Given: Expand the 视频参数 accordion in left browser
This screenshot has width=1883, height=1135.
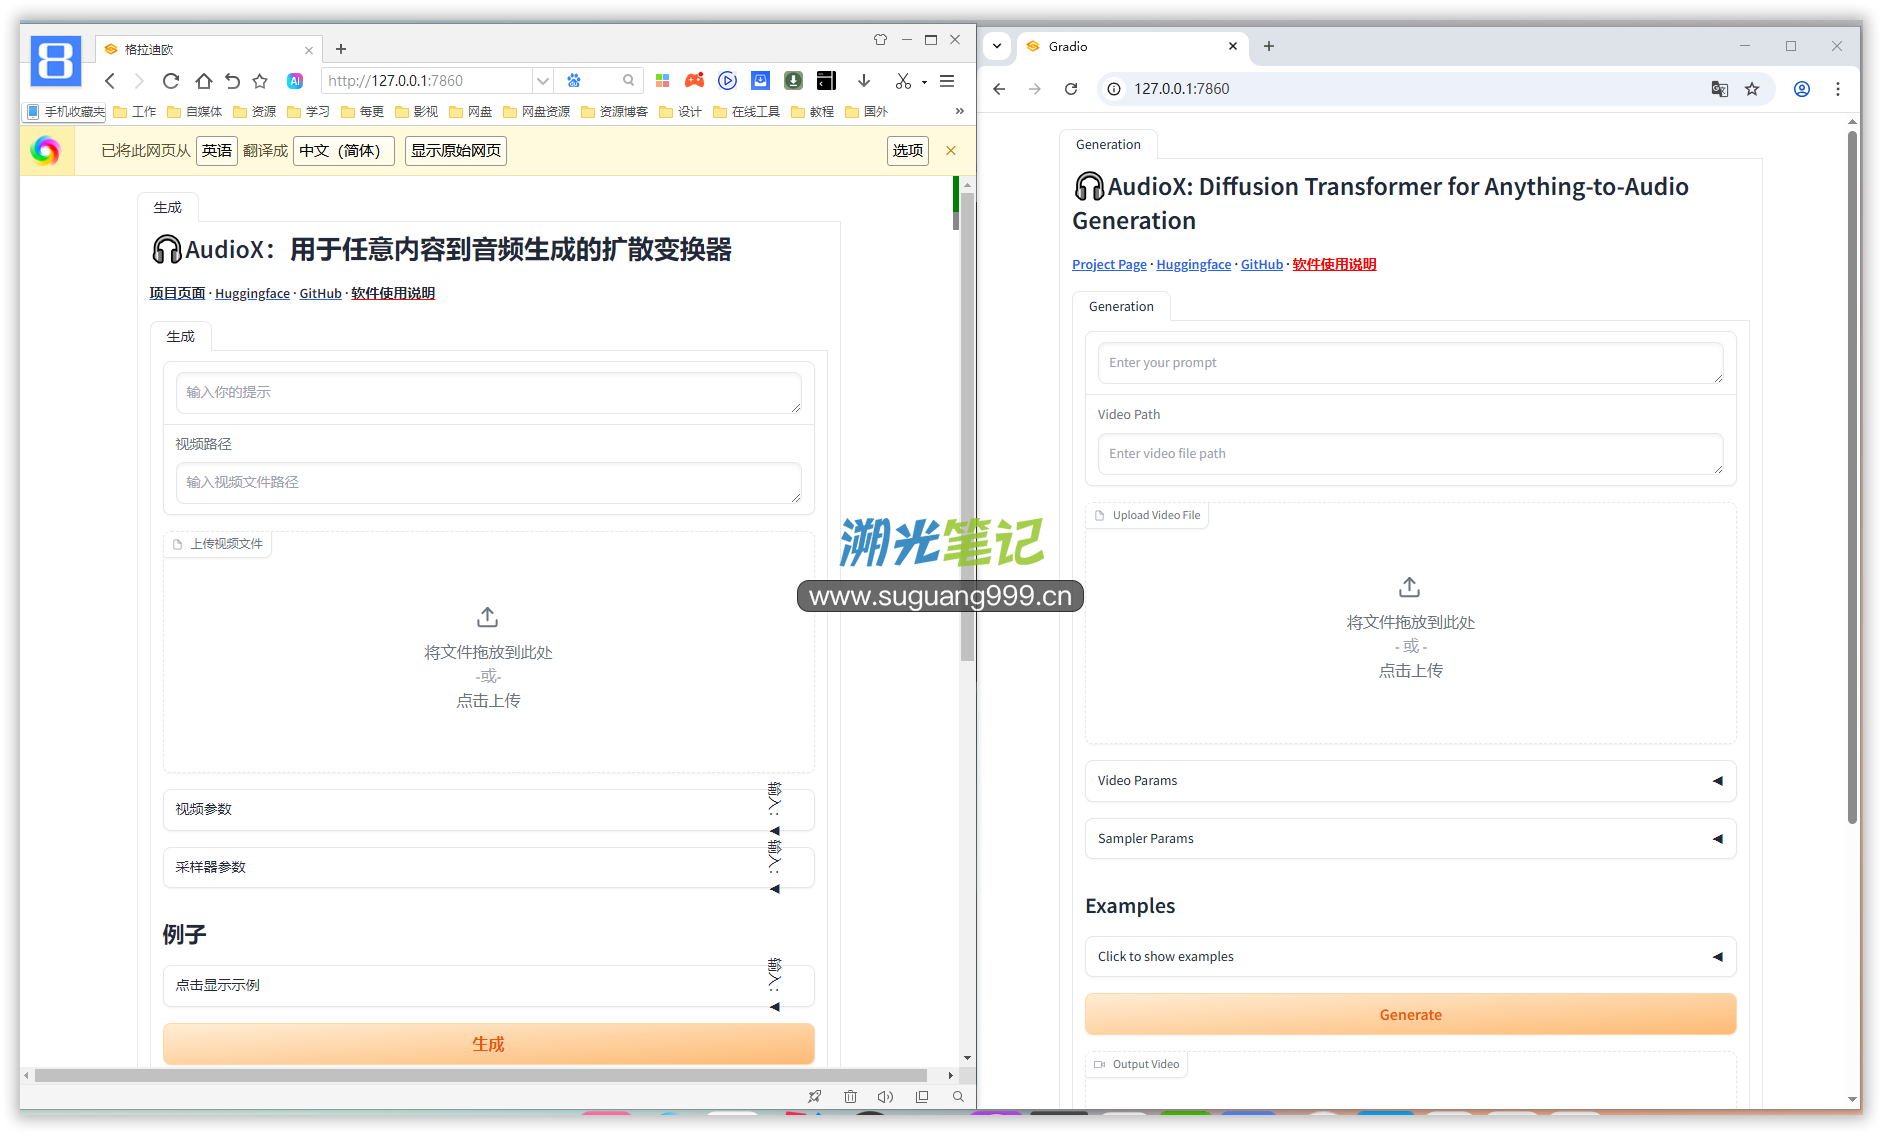Looking at the screenshot, I should click(488, 810).
